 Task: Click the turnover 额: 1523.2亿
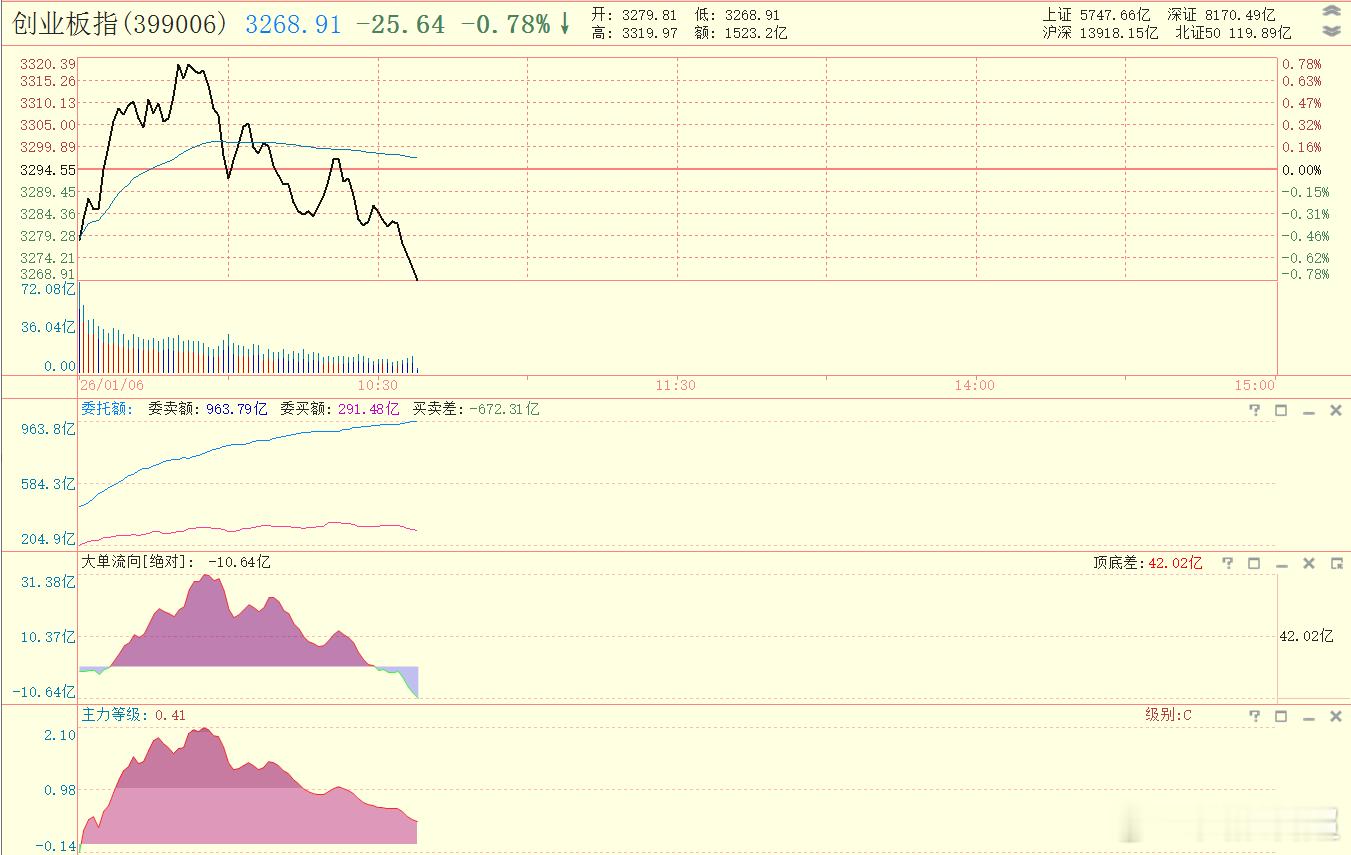click(741, 33)
